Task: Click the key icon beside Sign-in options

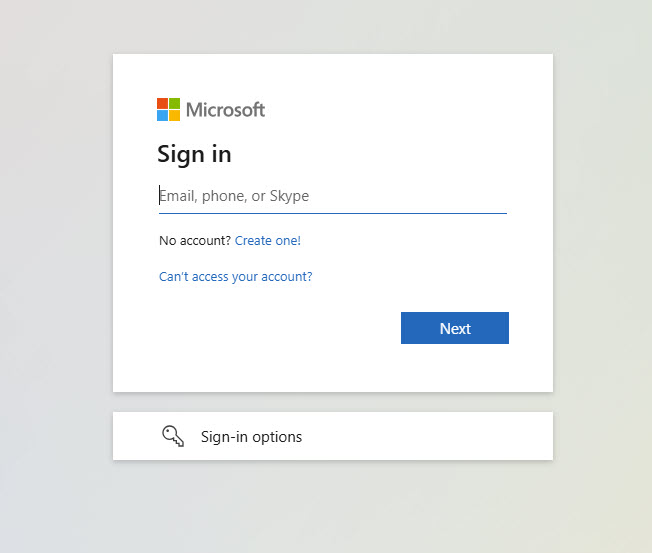Action: coord(173,436)
